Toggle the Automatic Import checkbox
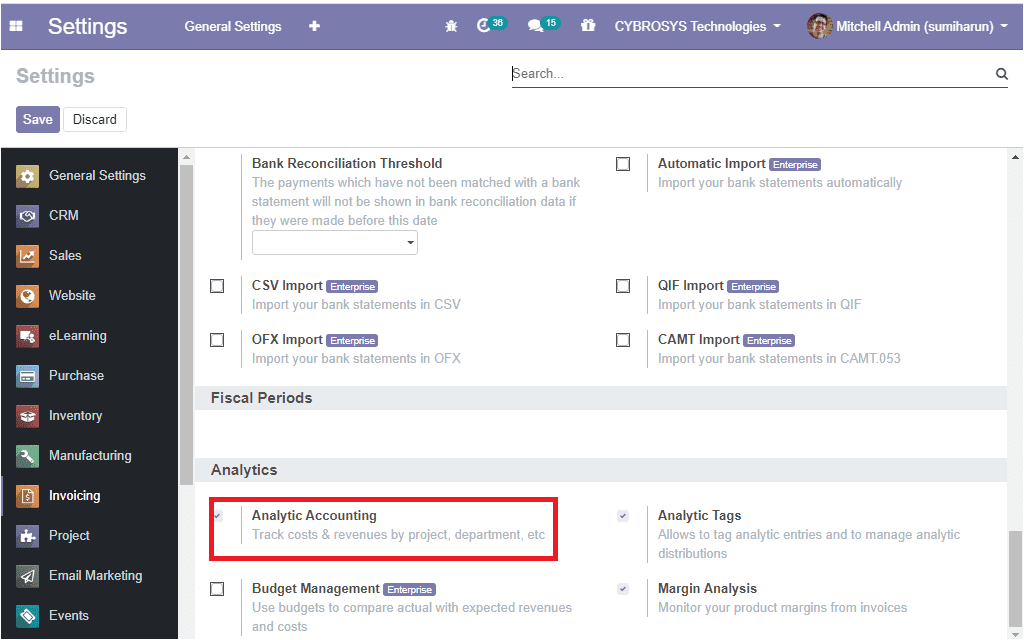This screenshot has width=1024, height=640. (623, 164)
